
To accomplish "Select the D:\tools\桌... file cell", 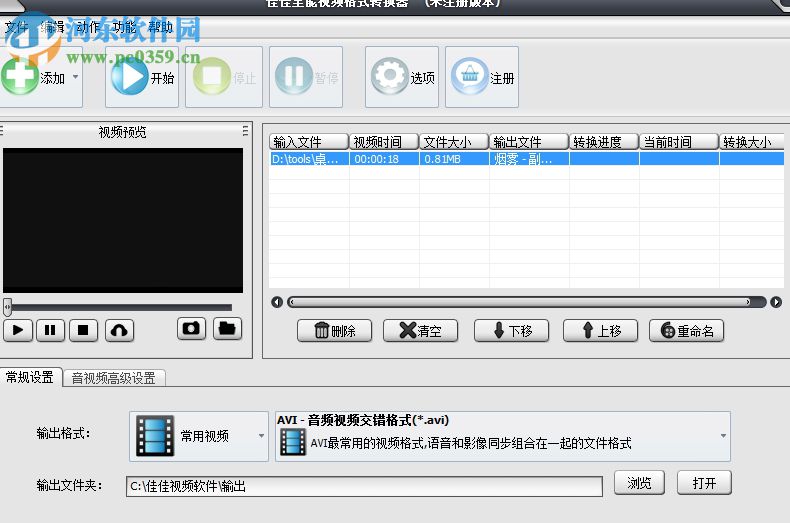I will coord(309,159).
